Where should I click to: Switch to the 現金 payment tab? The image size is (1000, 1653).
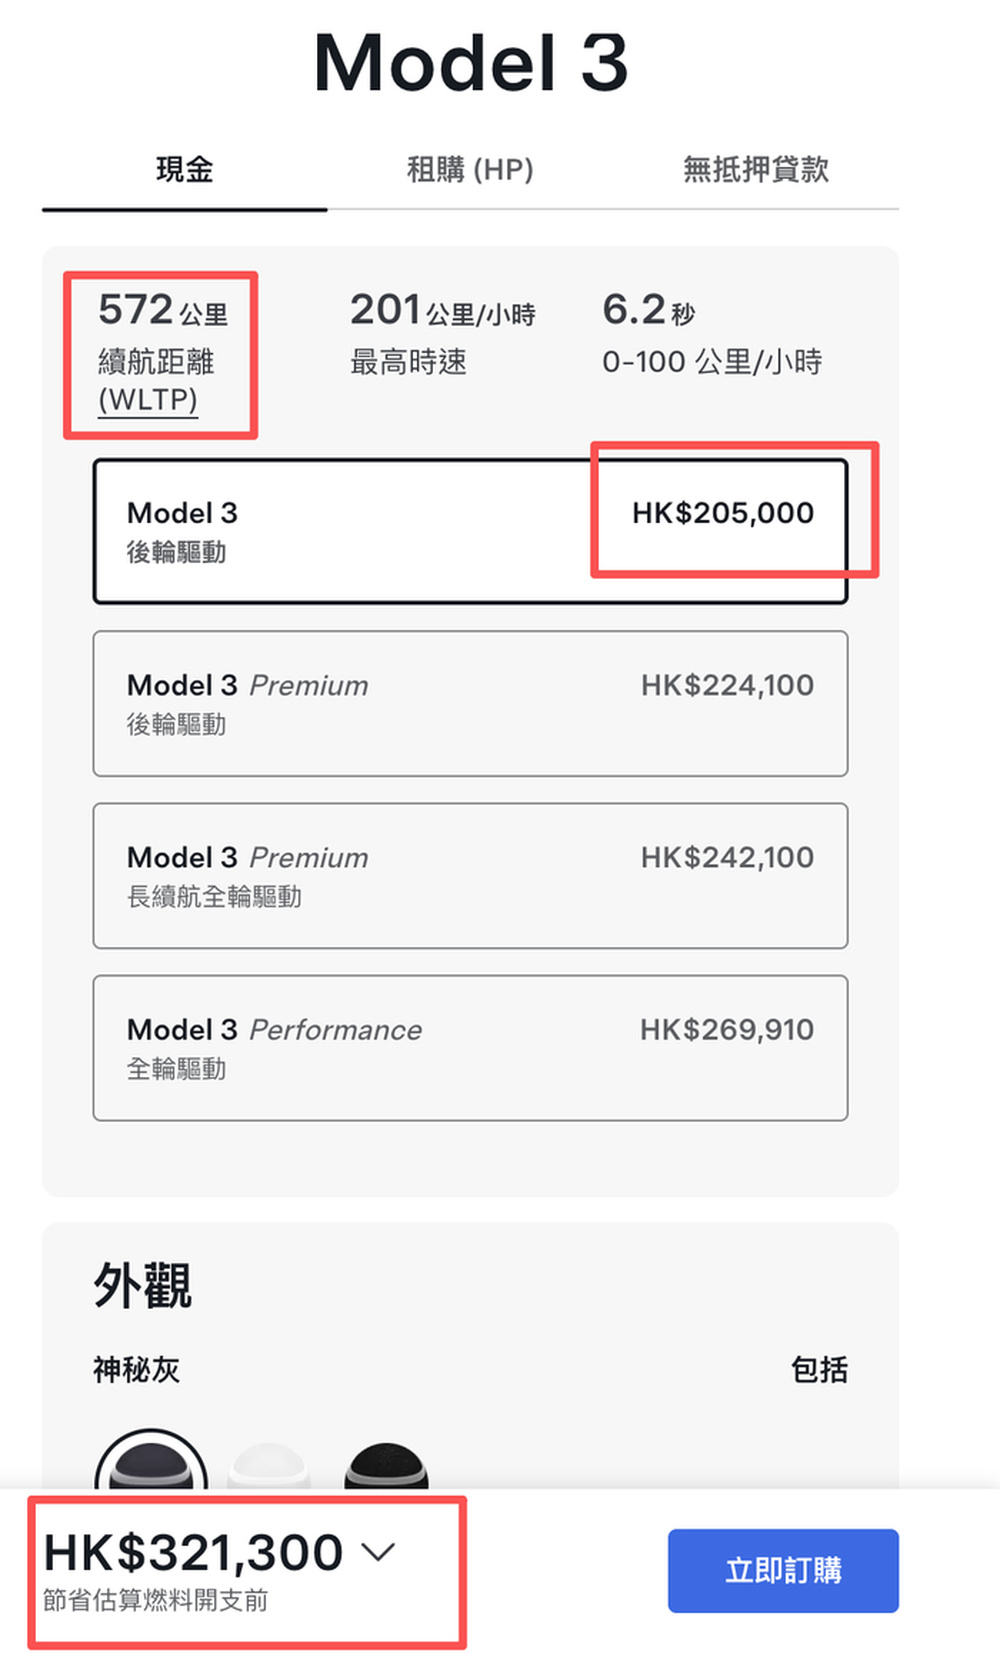tap(185, 170)
